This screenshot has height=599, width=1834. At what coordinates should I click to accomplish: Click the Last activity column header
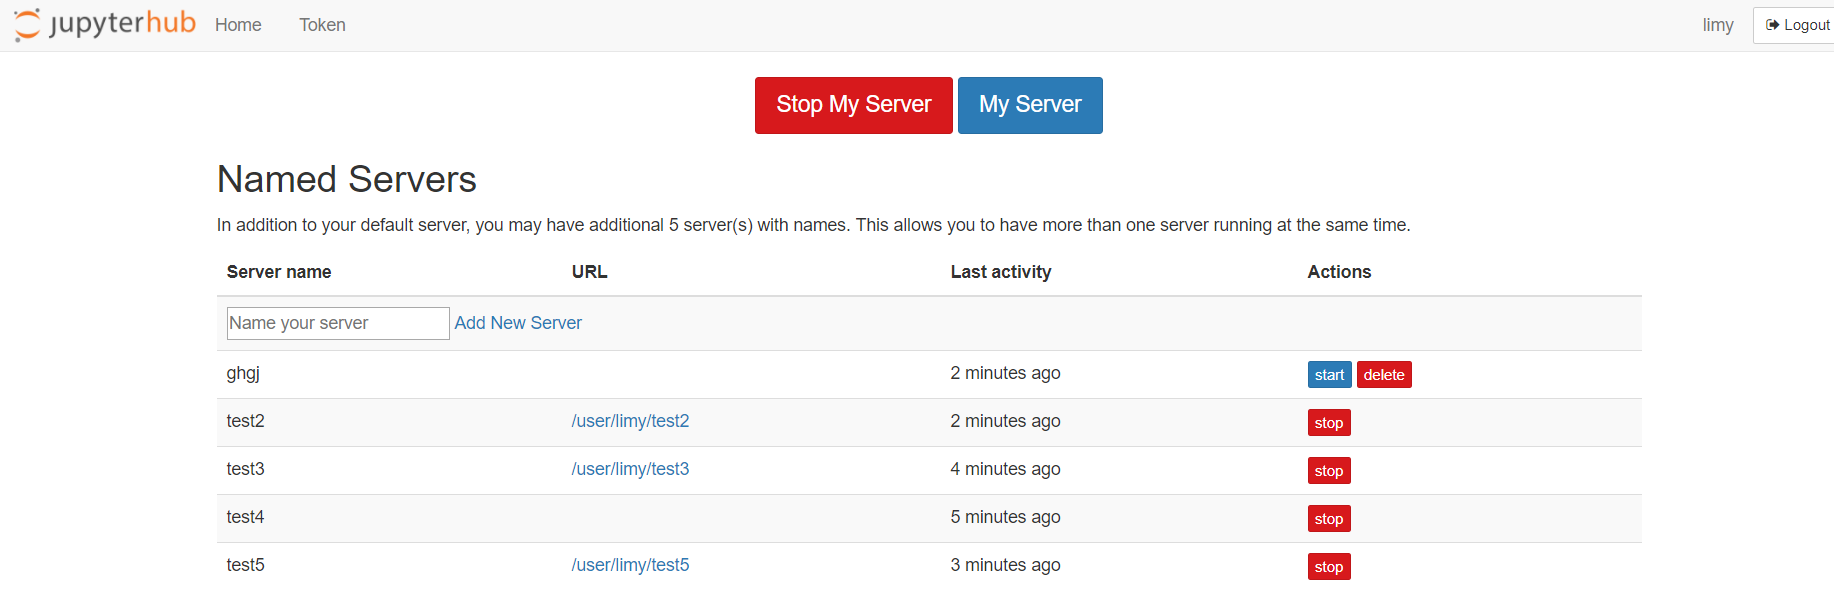[1001, 272]
